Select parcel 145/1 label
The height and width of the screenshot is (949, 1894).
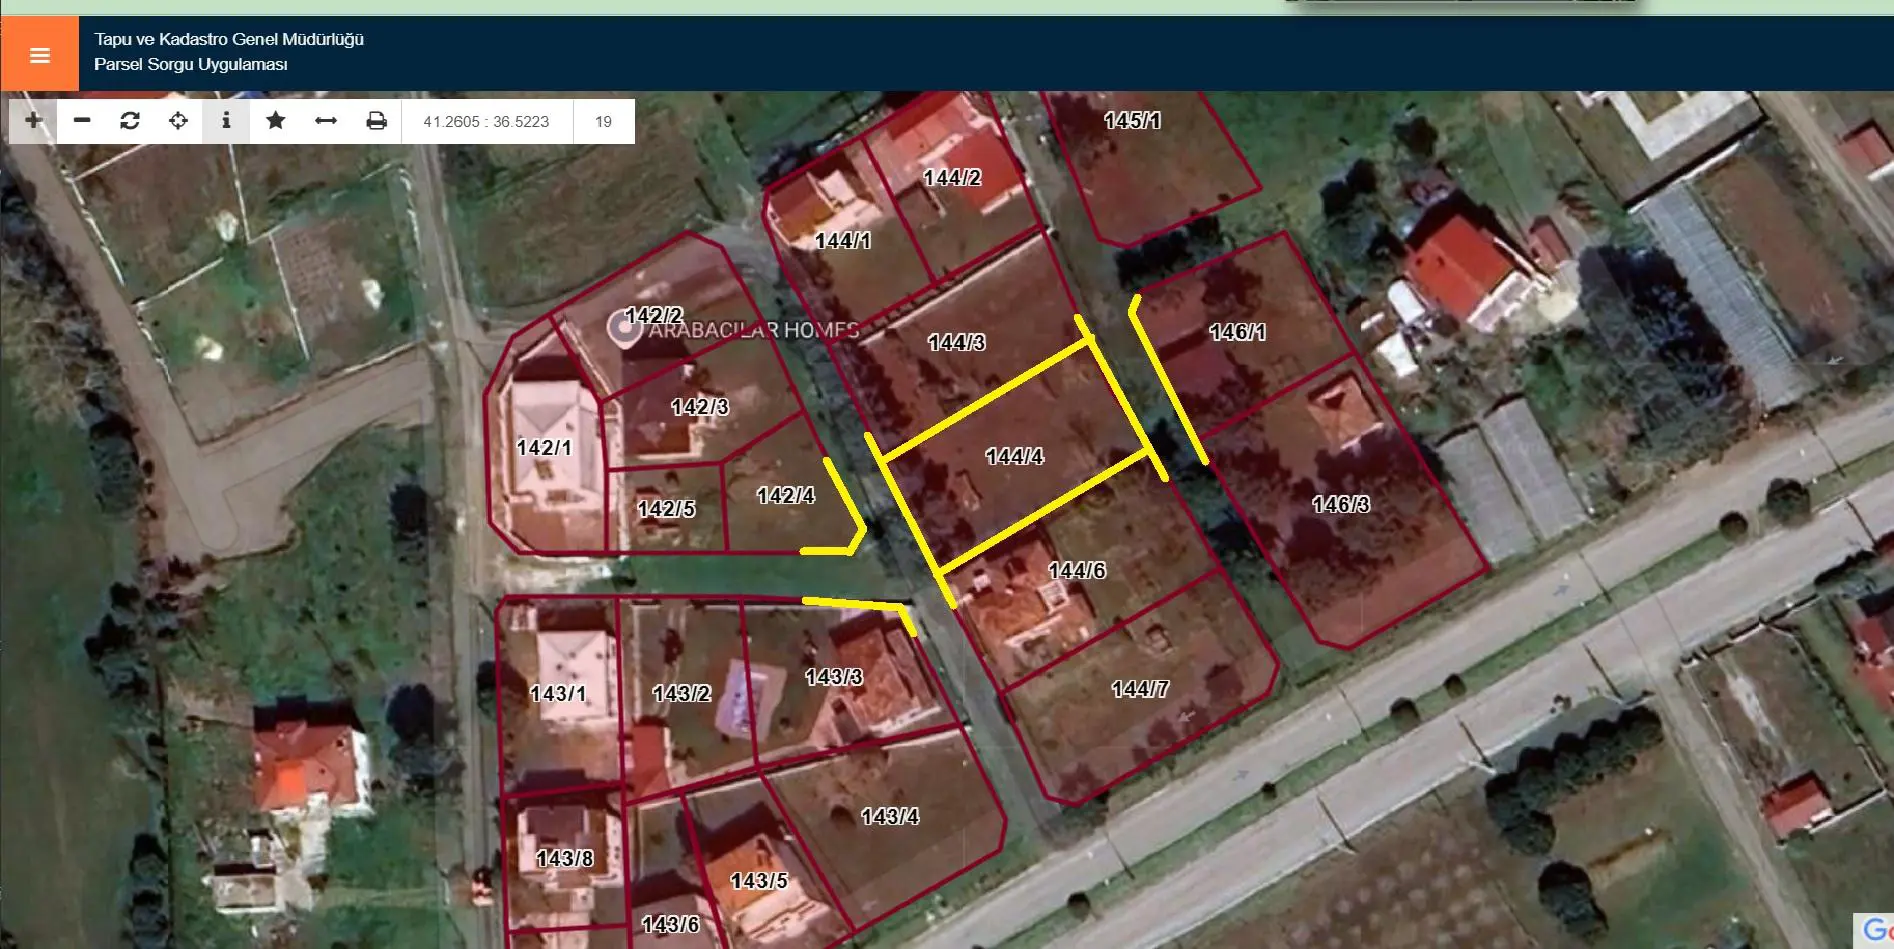1132,121
